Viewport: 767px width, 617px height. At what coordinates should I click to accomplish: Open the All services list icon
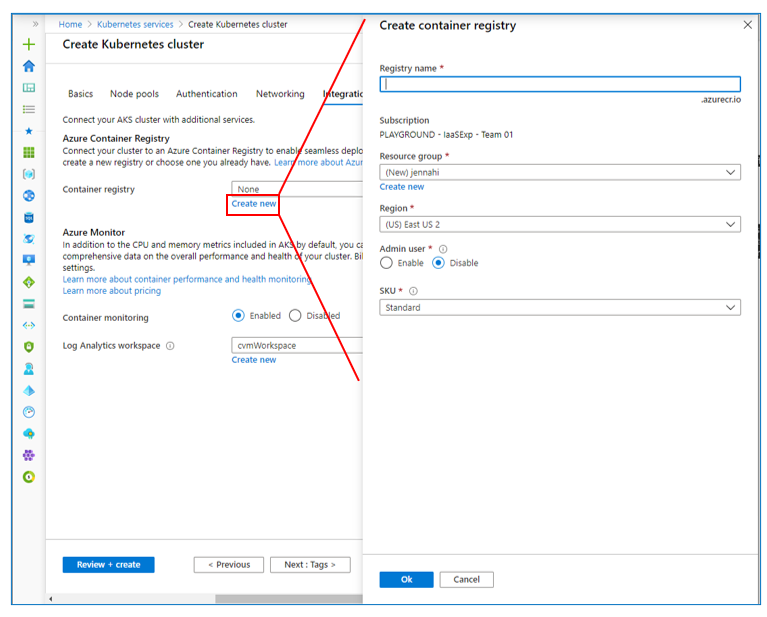(x=29, y=109)
